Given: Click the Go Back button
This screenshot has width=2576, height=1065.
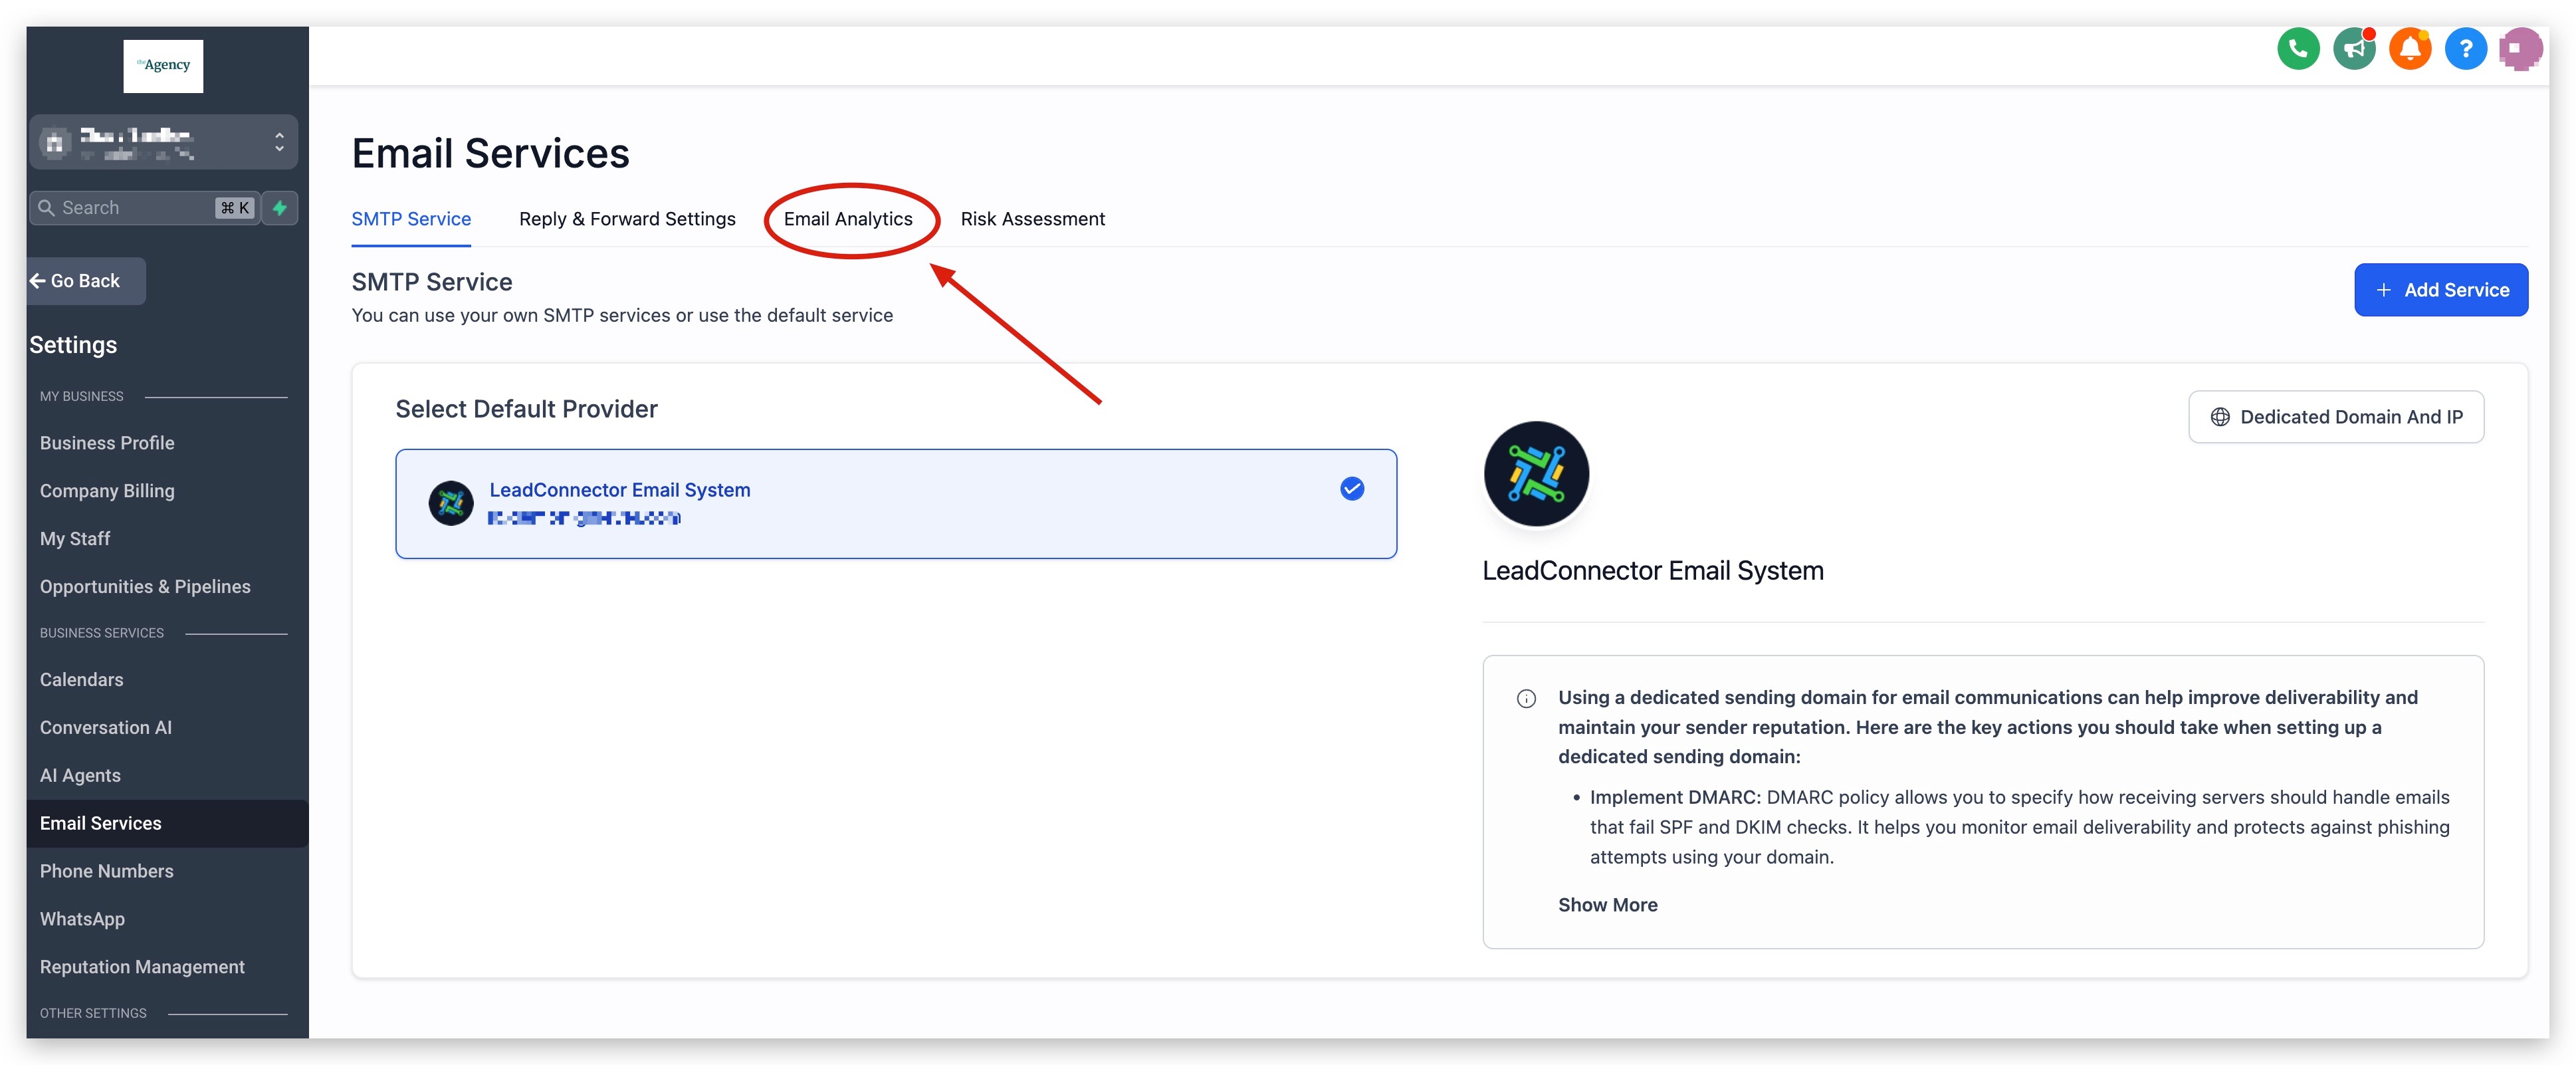Looking at the screenshot, I should (85, 281).
